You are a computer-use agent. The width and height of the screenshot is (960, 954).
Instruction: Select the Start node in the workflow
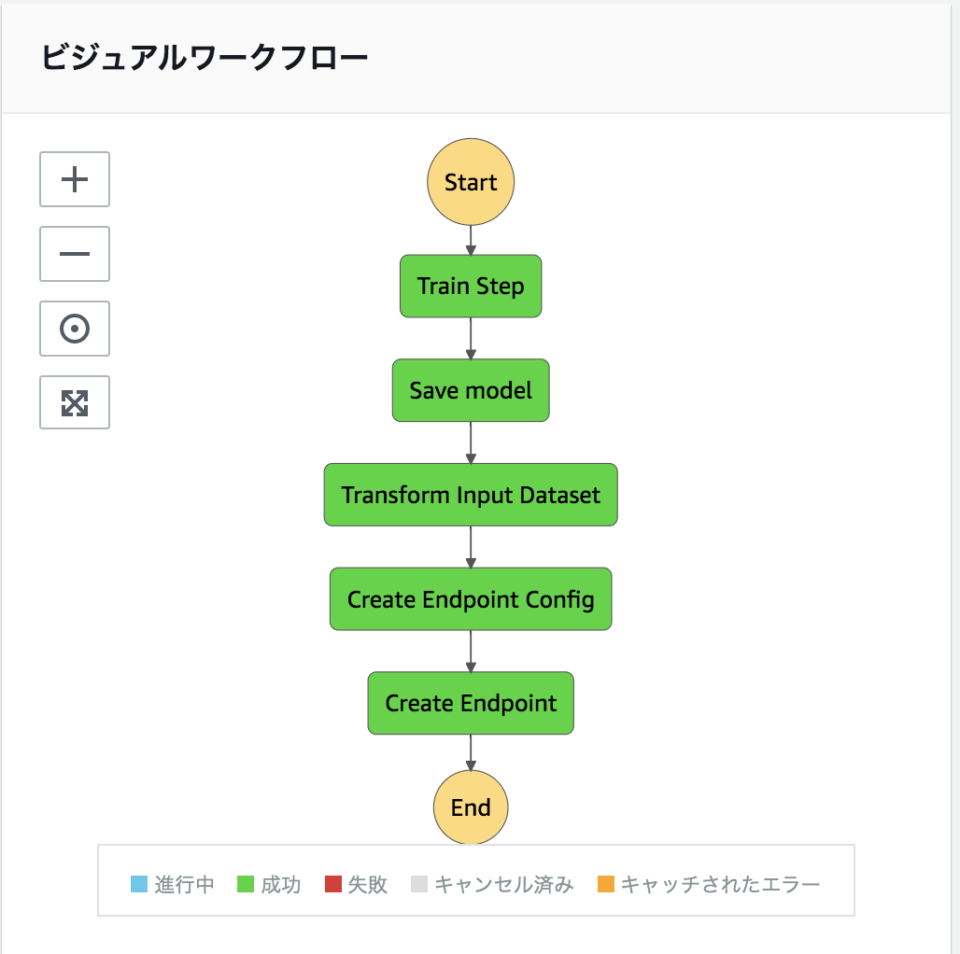470,182
